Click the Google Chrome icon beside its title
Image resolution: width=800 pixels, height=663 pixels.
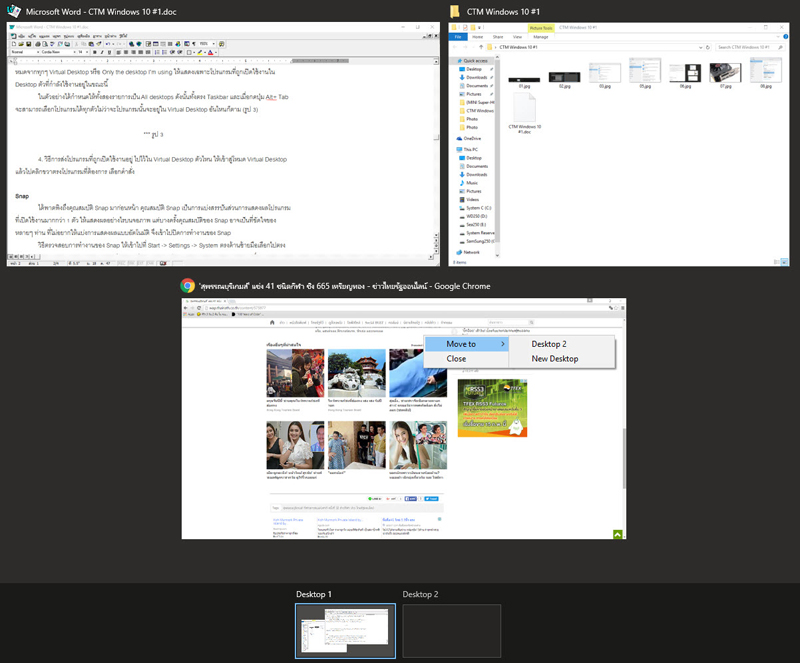(187, 286)
